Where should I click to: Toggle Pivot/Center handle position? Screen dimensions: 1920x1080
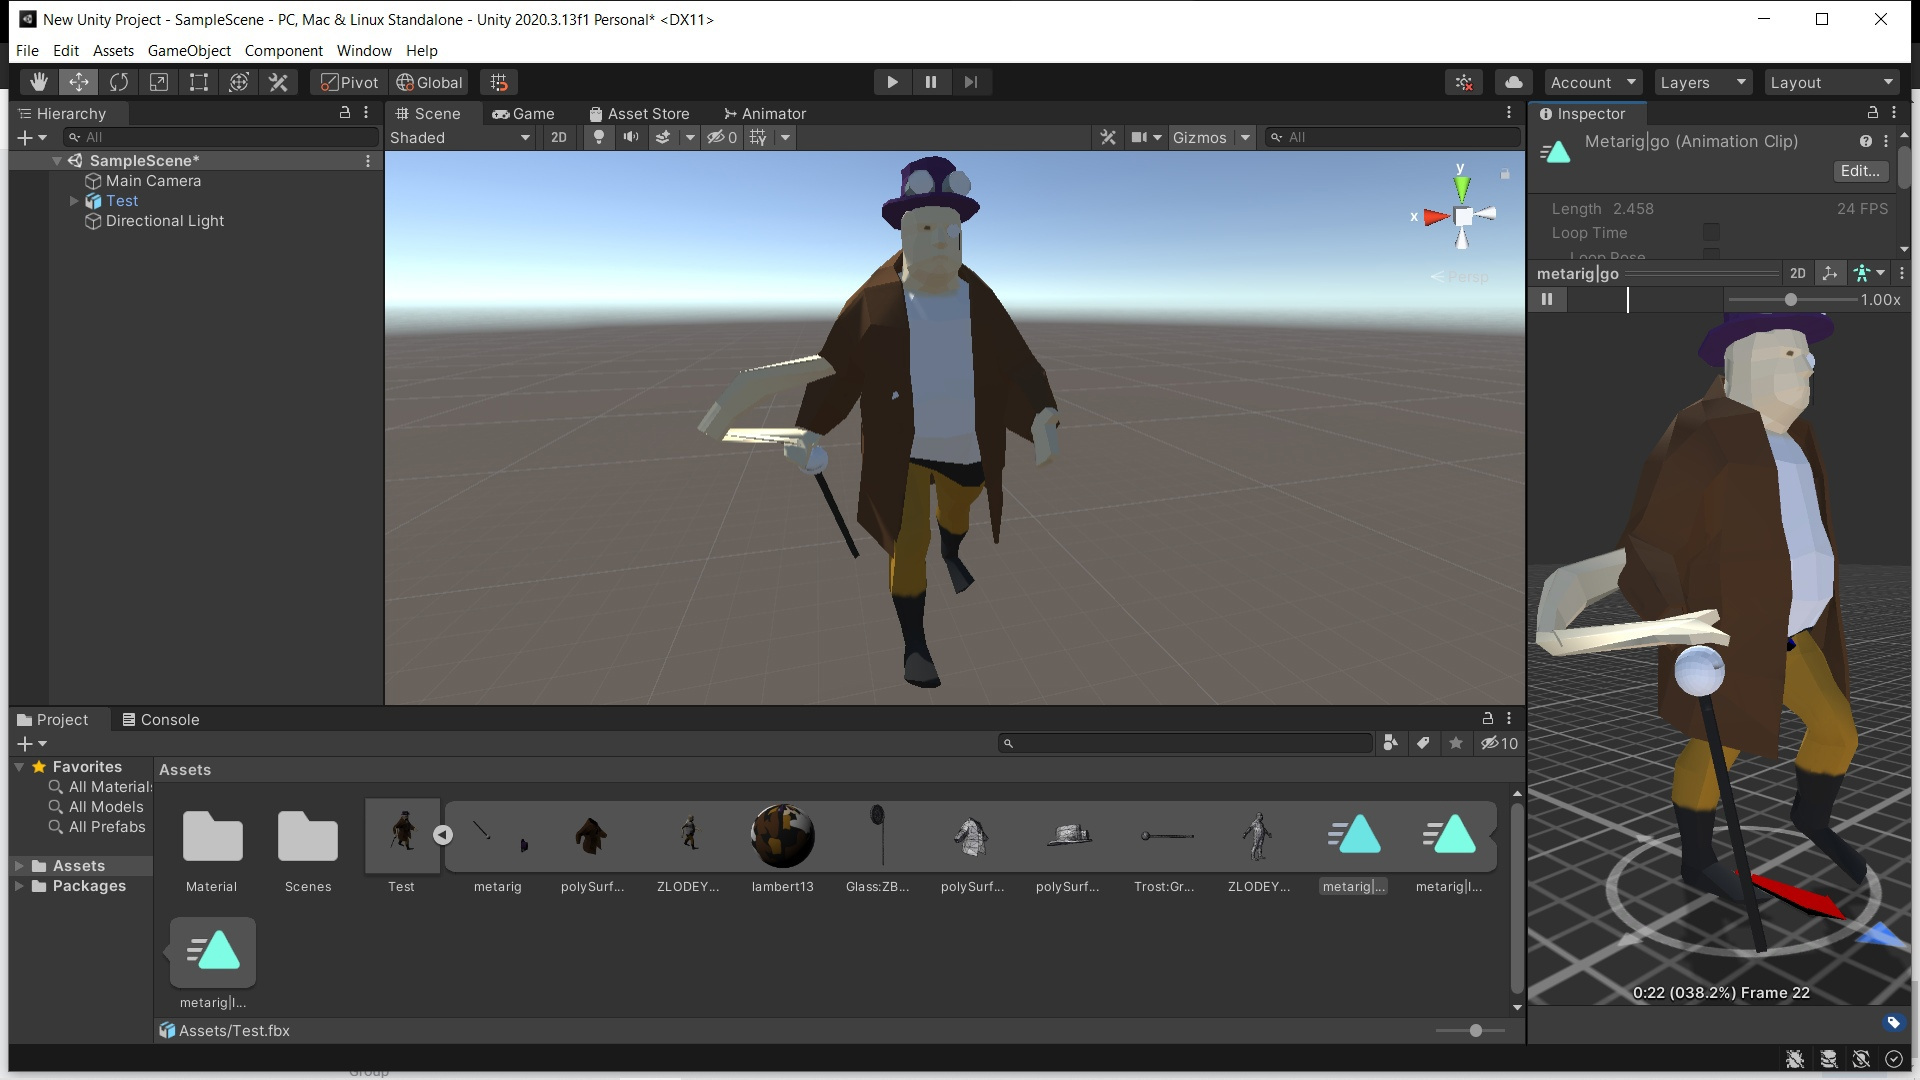click(349, 82)
